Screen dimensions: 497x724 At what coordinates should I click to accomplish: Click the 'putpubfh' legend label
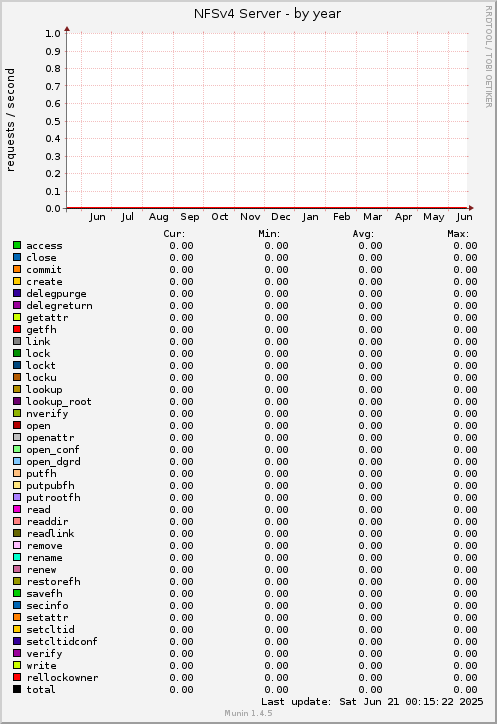[x=50, y=486]
